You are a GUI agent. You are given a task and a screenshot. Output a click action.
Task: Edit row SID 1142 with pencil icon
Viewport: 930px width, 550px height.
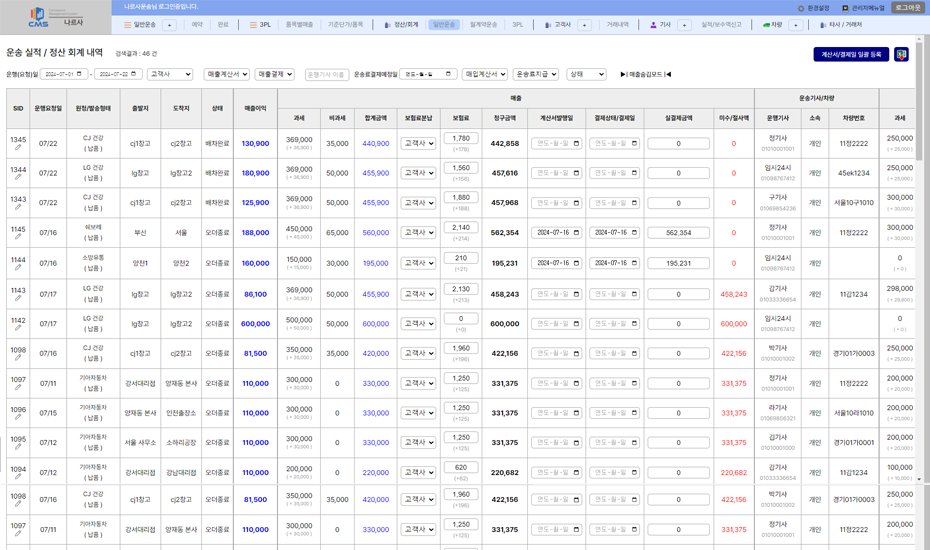pos(18,328)
